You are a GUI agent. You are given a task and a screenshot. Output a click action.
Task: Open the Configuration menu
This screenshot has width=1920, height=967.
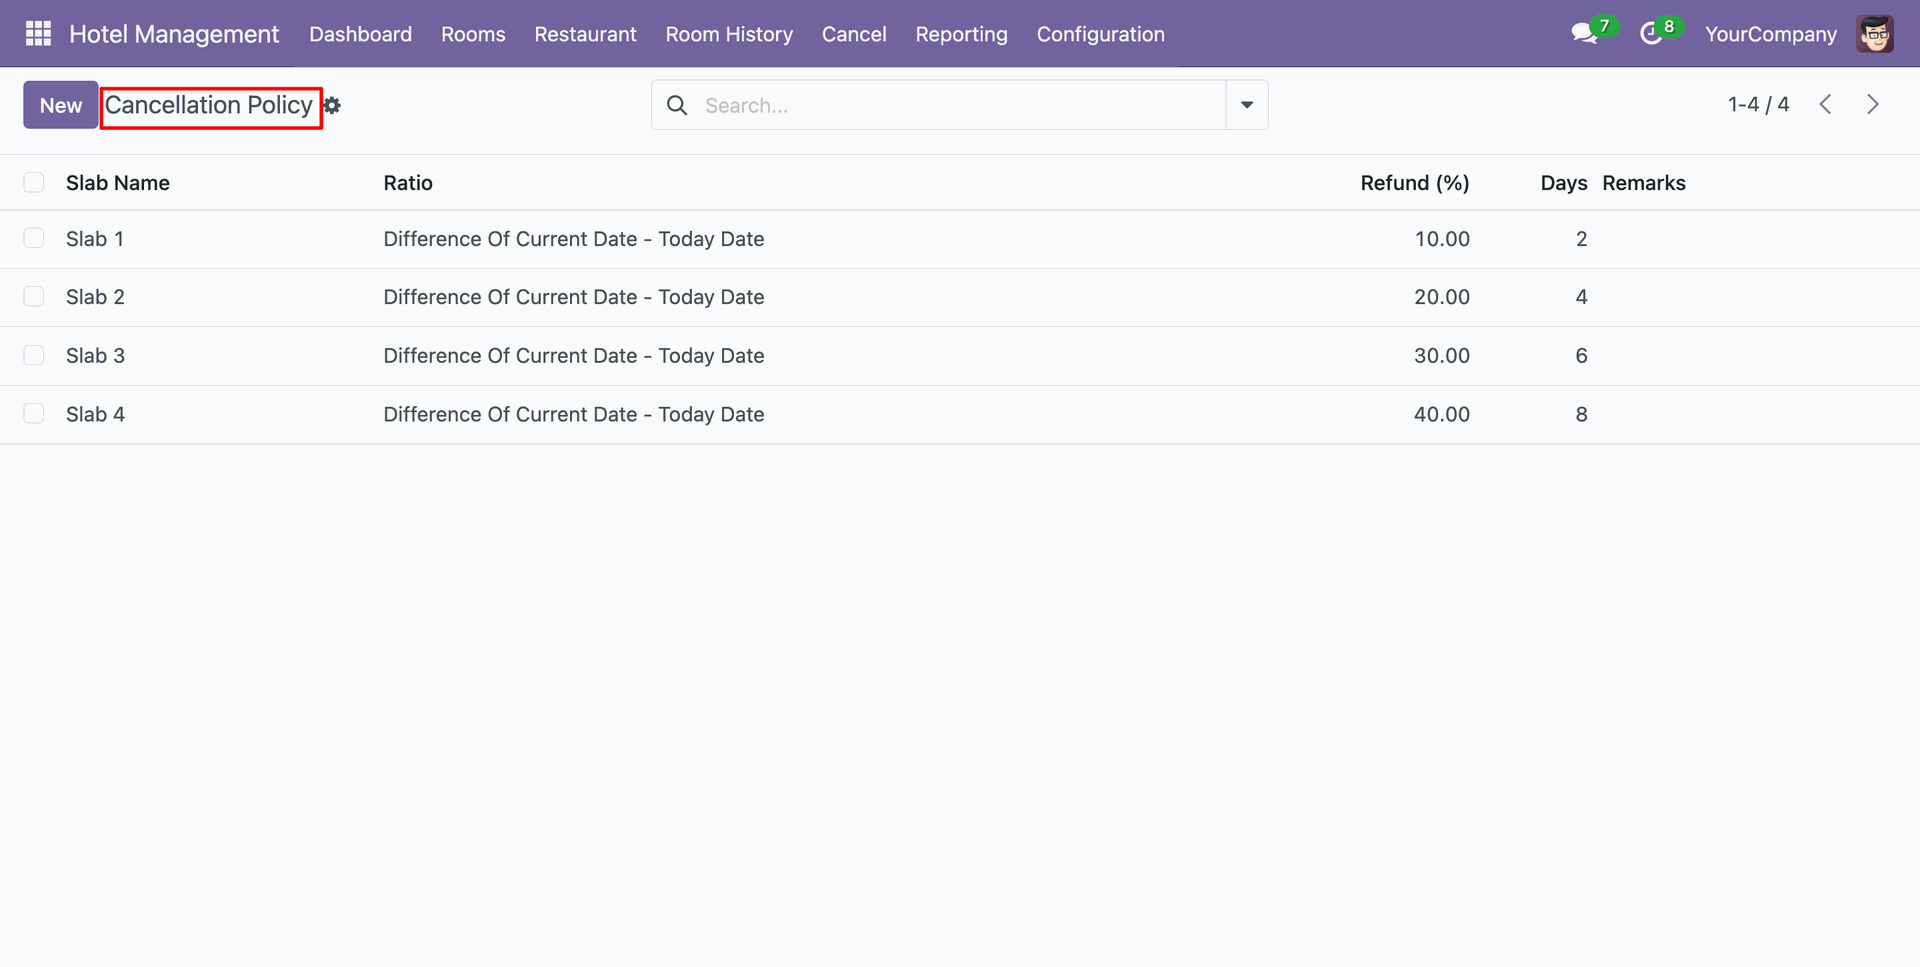[x=1100, y=34]
